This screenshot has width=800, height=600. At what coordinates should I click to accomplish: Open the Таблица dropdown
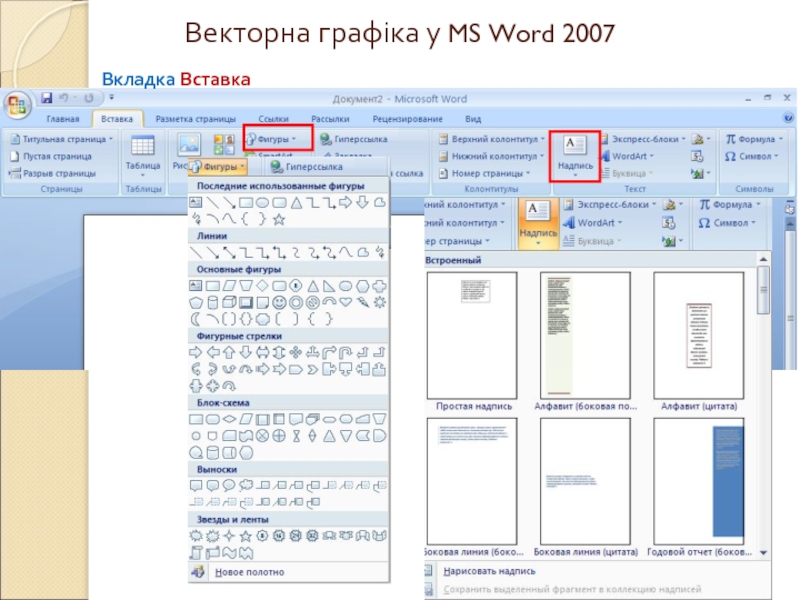click(x=143, y=156)
